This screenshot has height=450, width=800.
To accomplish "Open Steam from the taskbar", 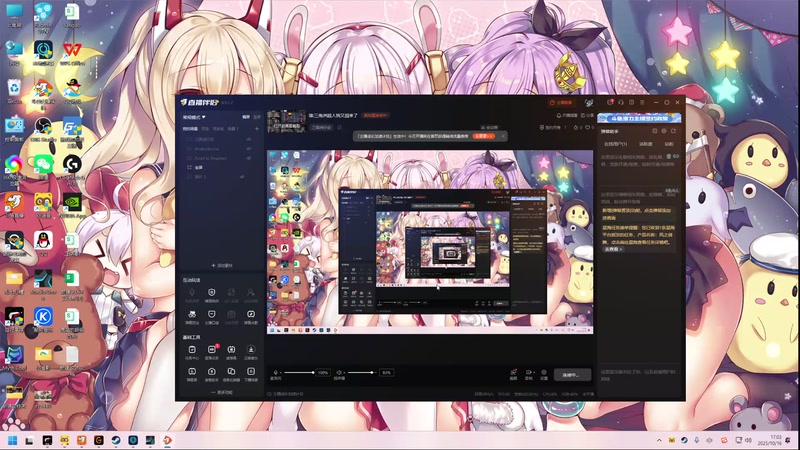I will point(116,440).
